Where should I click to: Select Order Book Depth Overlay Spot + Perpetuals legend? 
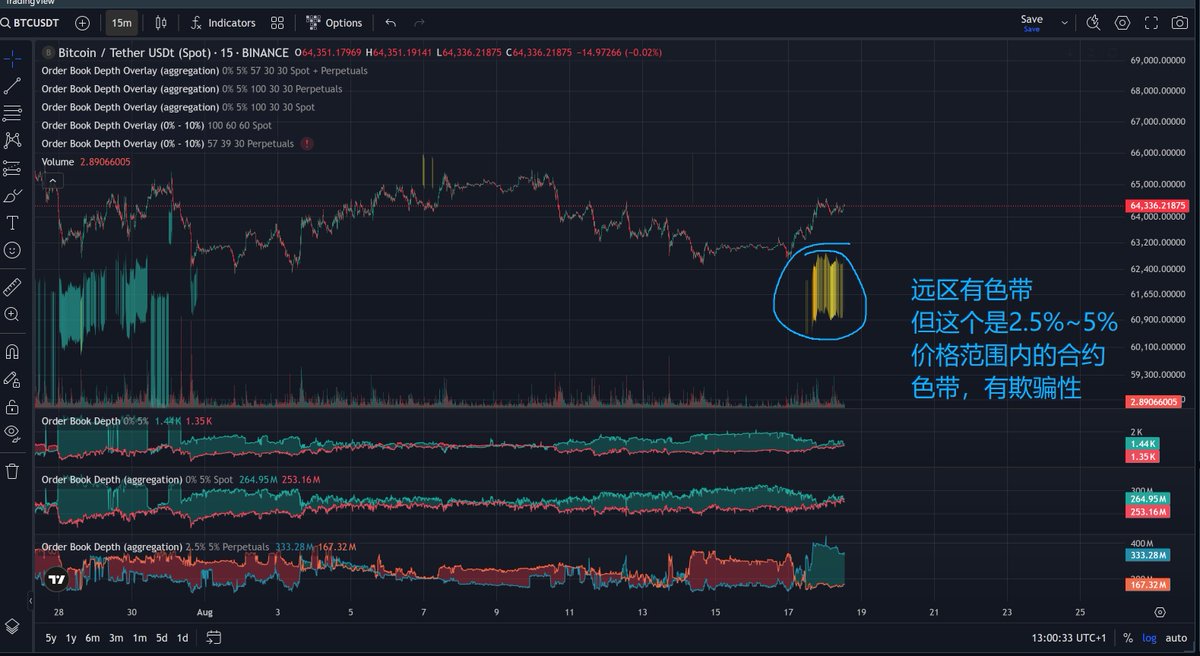point(204,71)
